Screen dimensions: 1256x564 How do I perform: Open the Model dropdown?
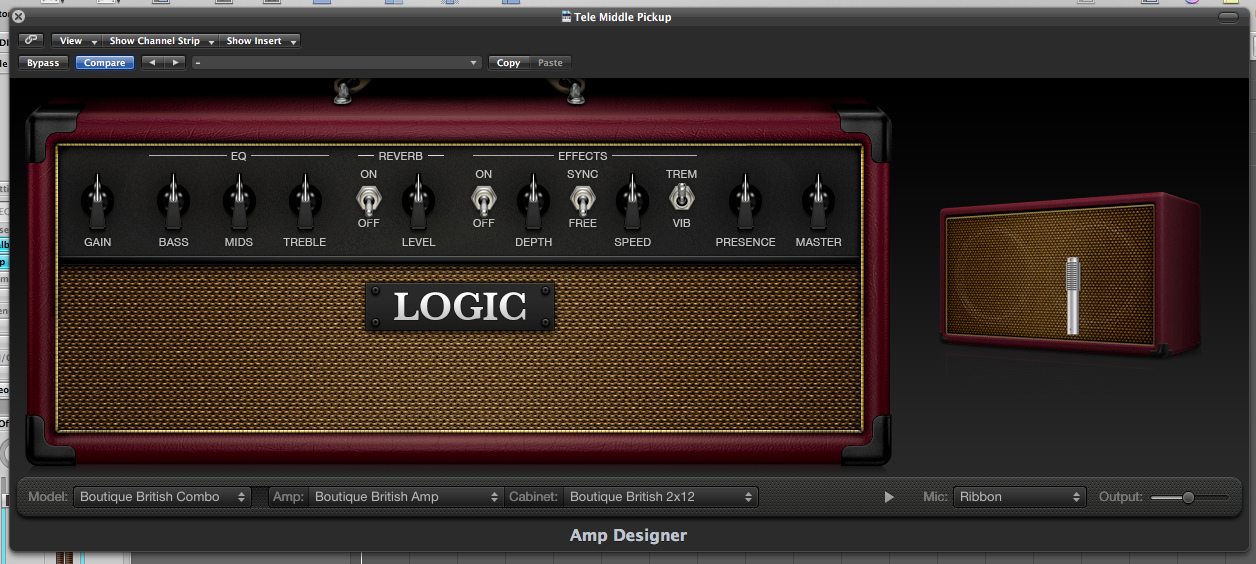pyautogui.click(x=162, y=497)
